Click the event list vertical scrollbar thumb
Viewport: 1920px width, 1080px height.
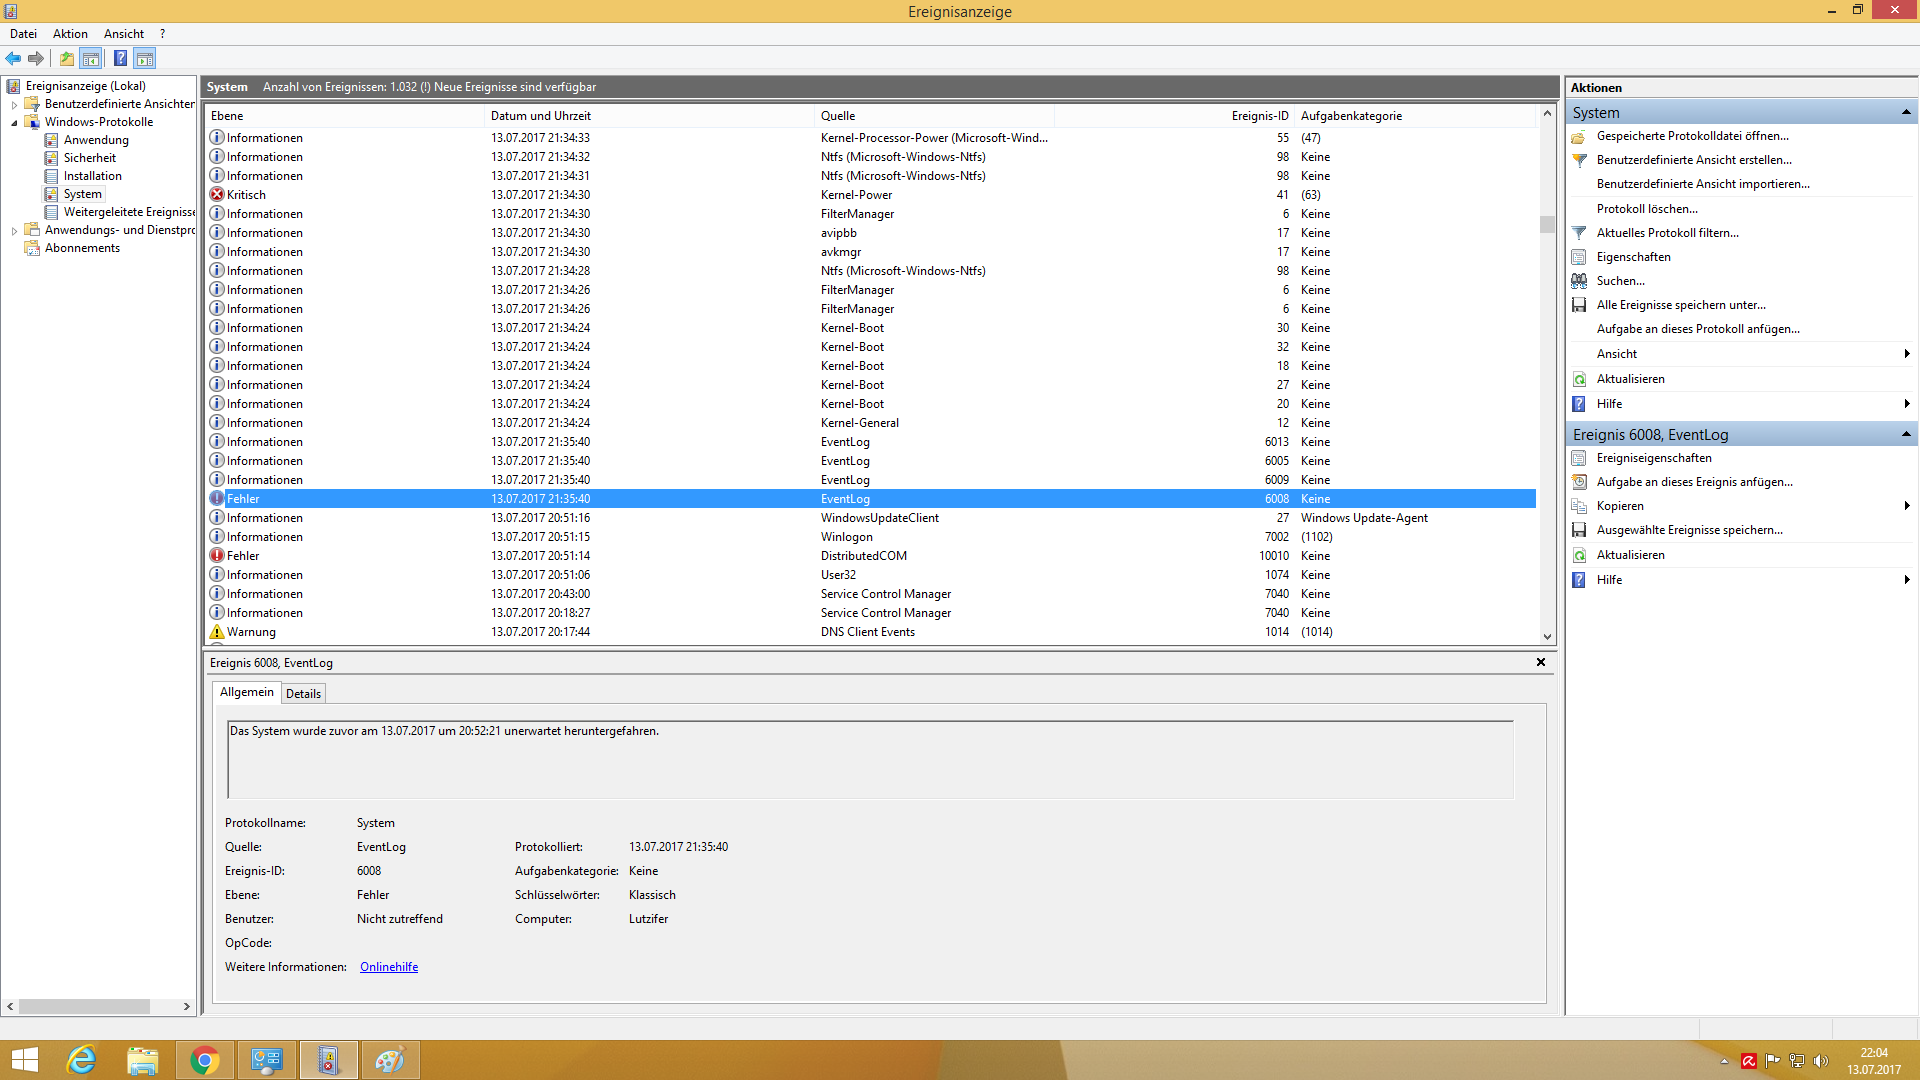1547,225
